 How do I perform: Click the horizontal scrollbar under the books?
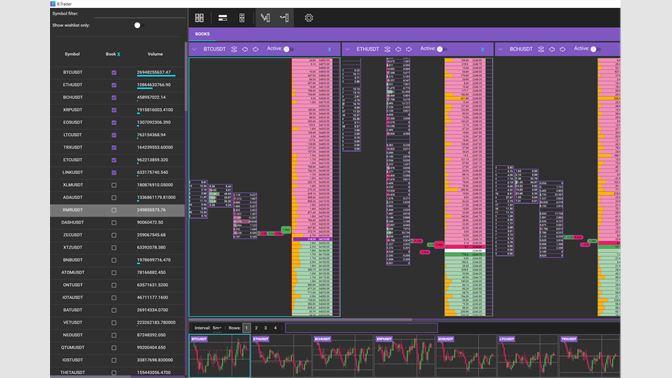tap(301, 320)
